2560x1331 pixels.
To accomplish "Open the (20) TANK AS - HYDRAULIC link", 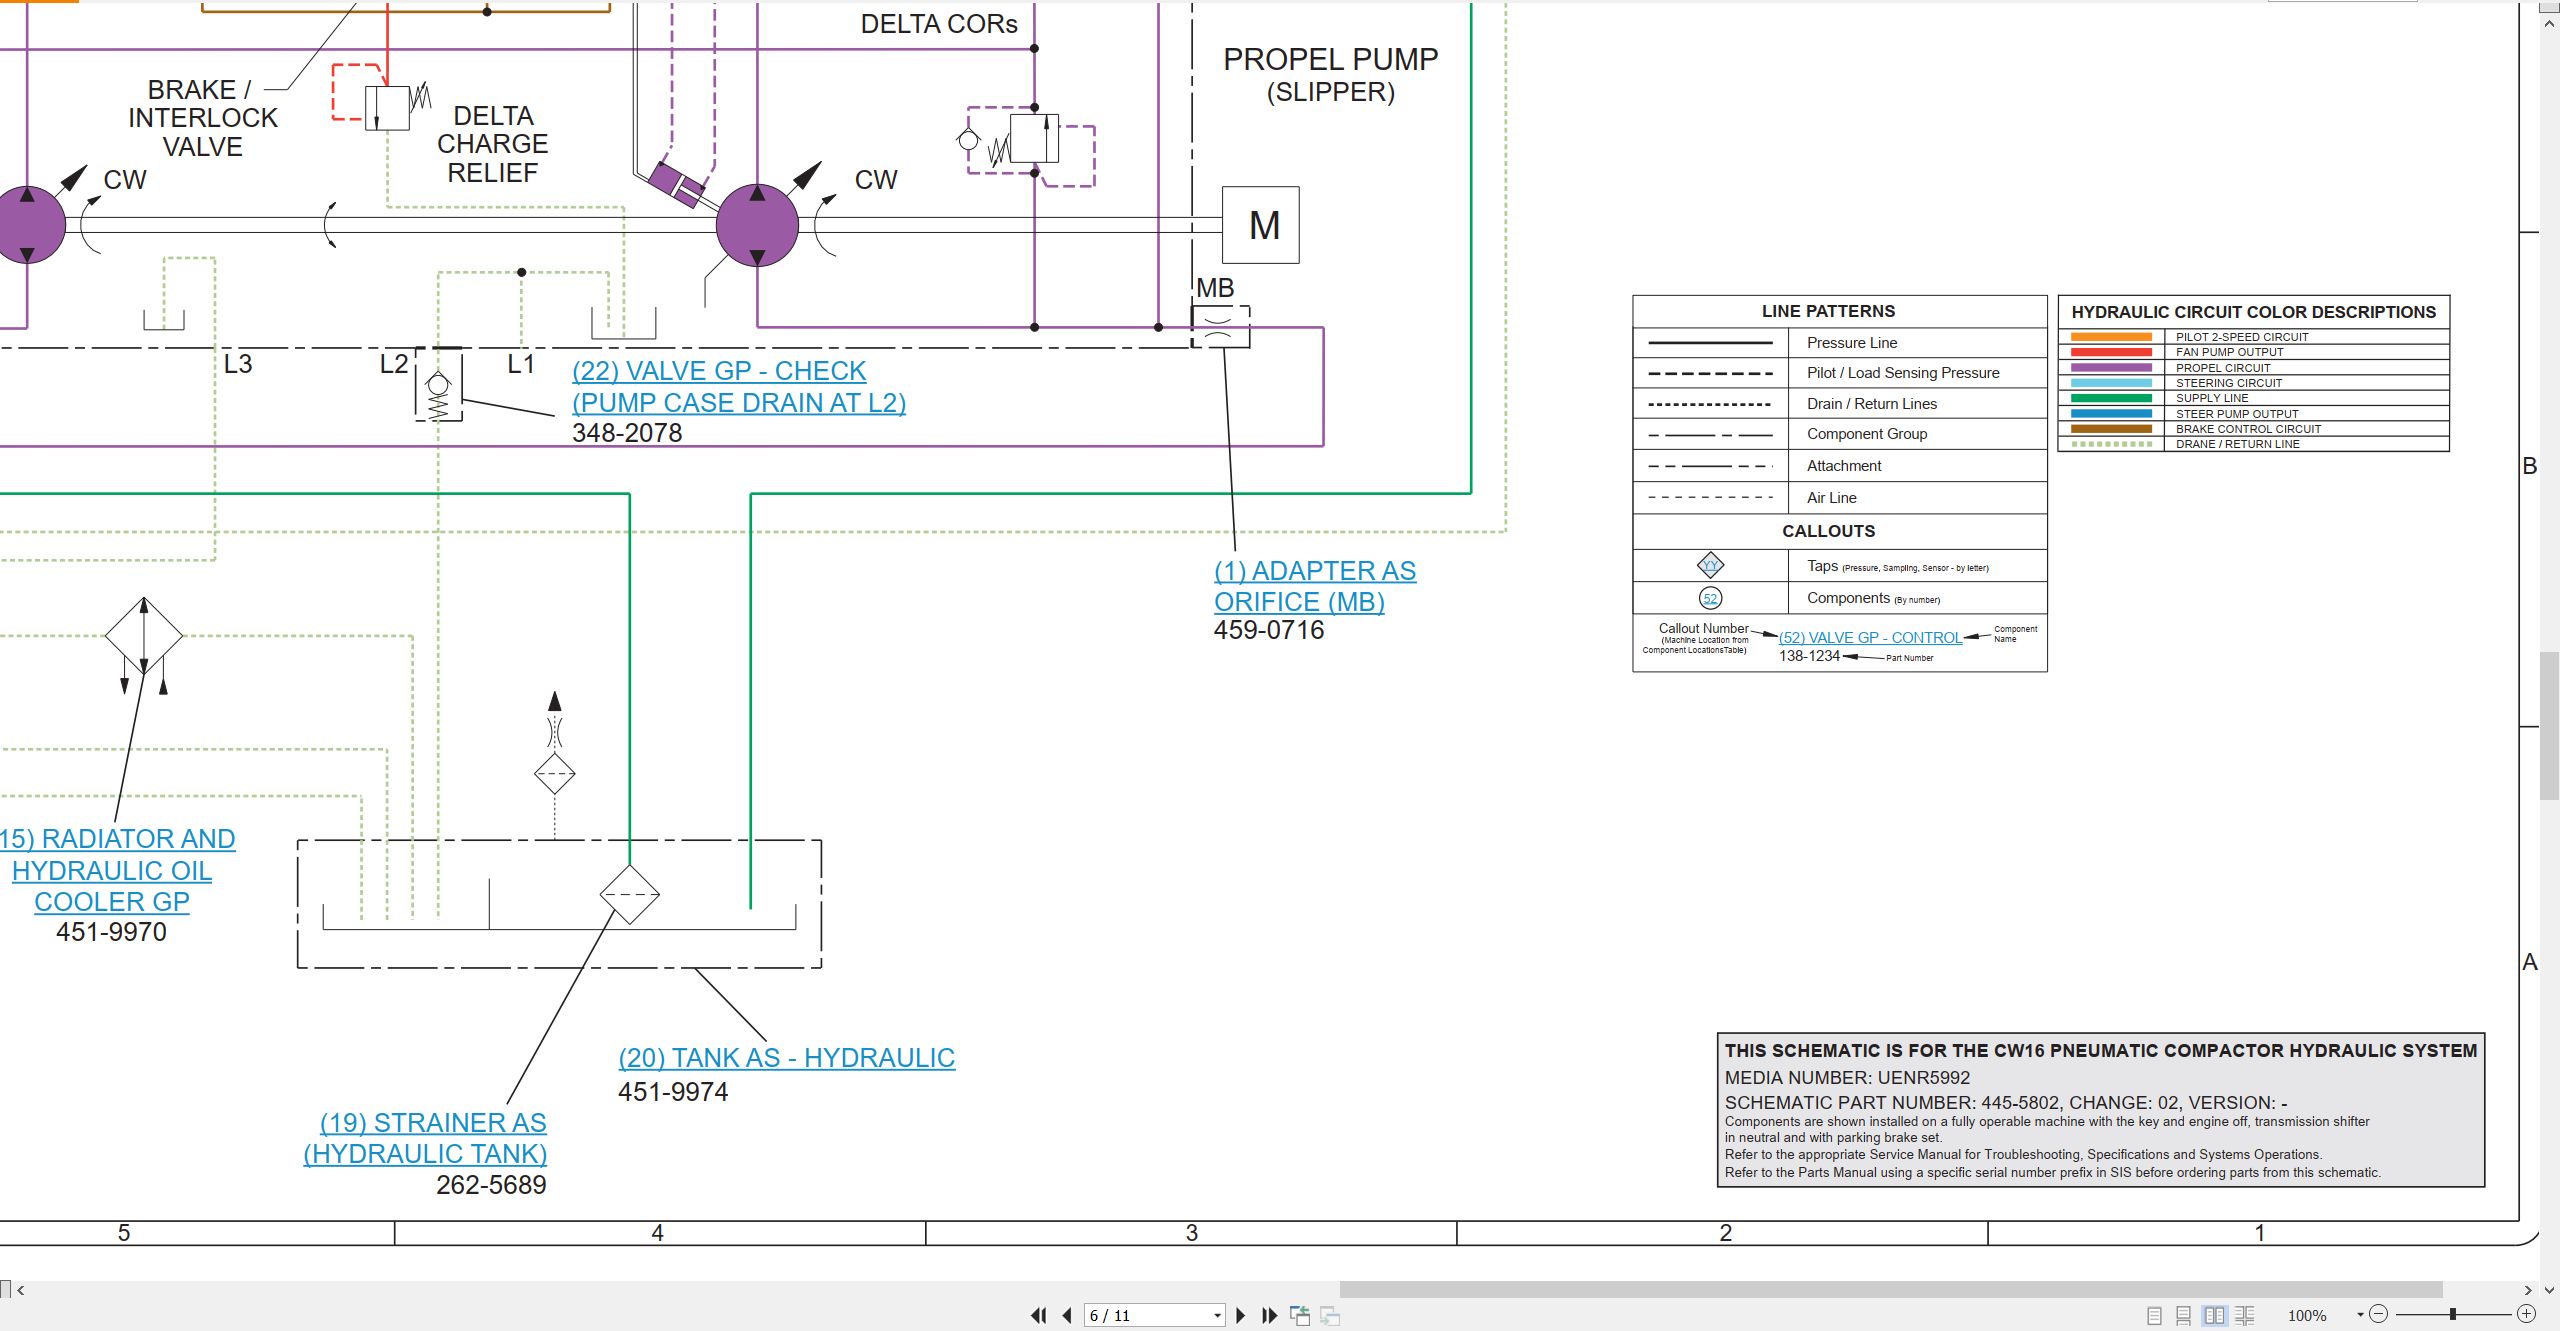I will (786, 1058).
